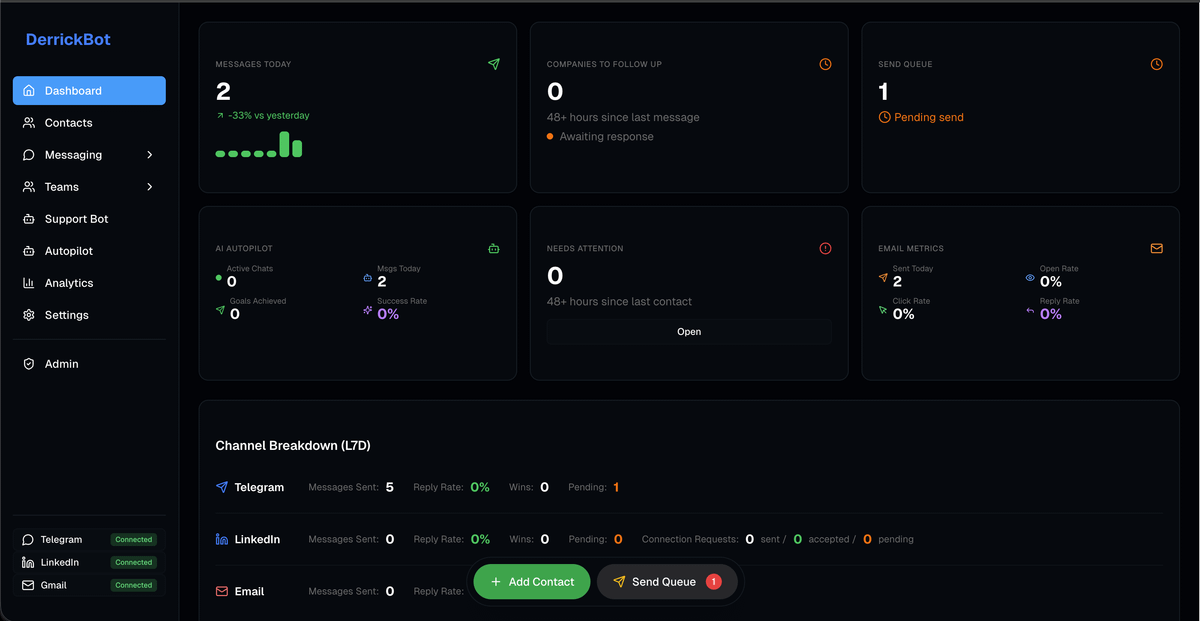Open the Send Queue floating button
1200x621 pixels.
[x=667, y=582]
